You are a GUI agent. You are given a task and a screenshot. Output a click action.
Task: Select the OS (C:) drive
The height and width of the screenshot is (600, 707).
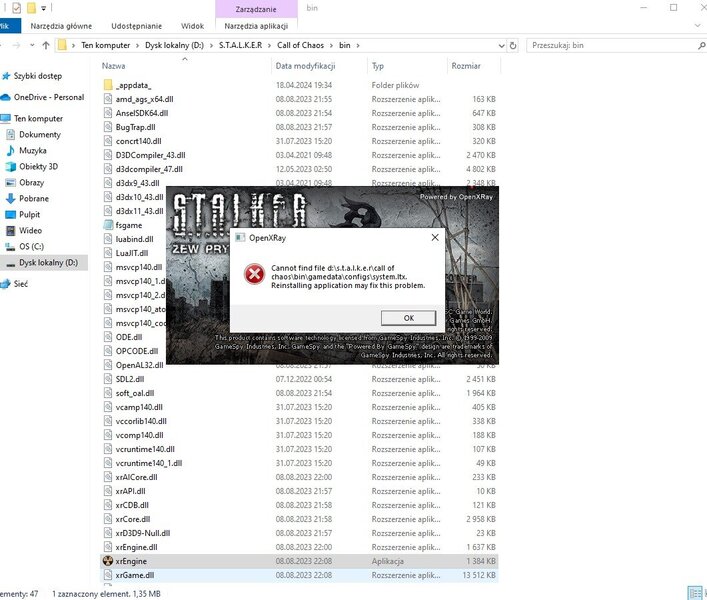click(x=32, y=246)
